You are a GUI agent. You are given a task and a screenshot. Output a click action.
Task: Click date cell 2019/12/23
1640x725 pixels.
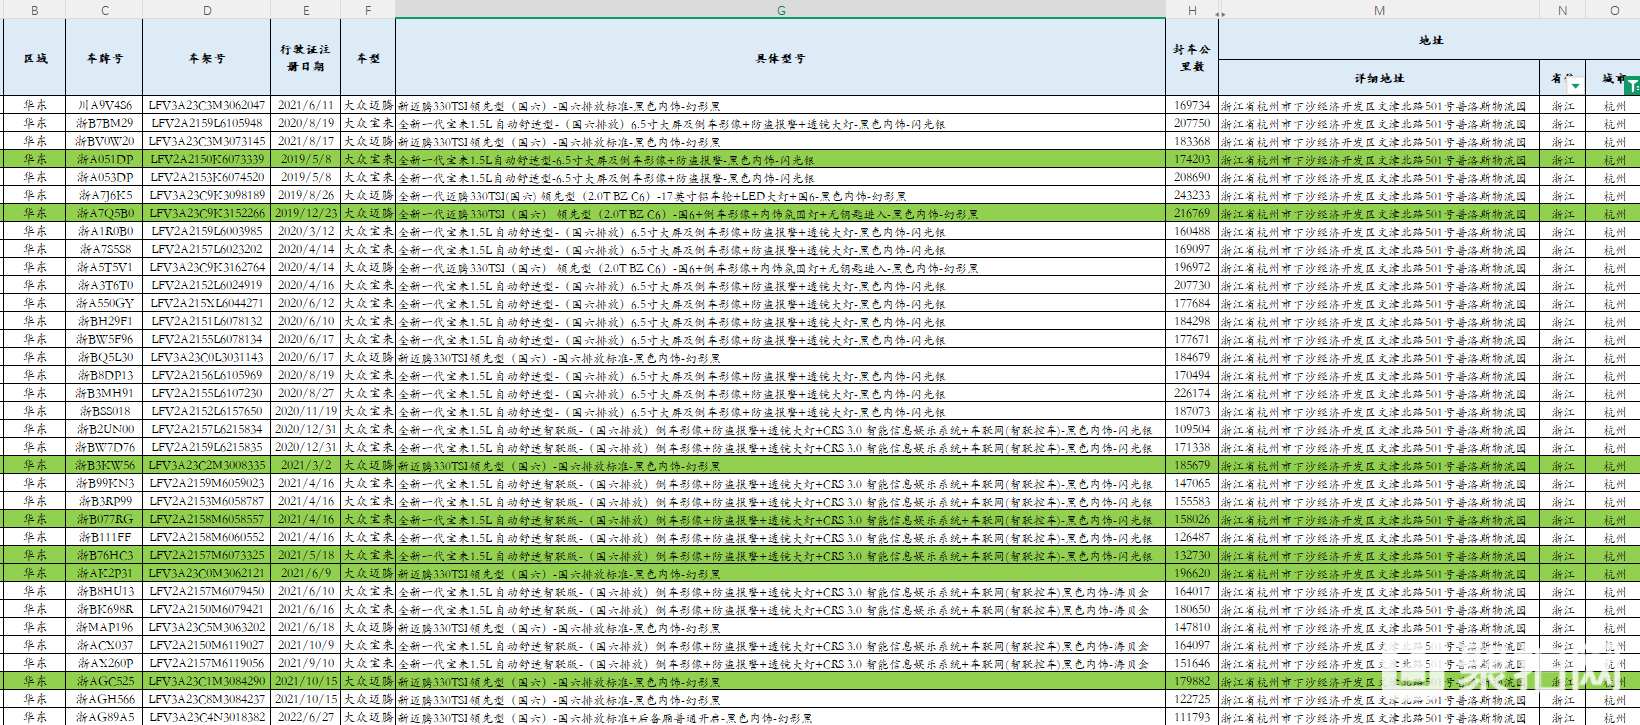(304, 213)
